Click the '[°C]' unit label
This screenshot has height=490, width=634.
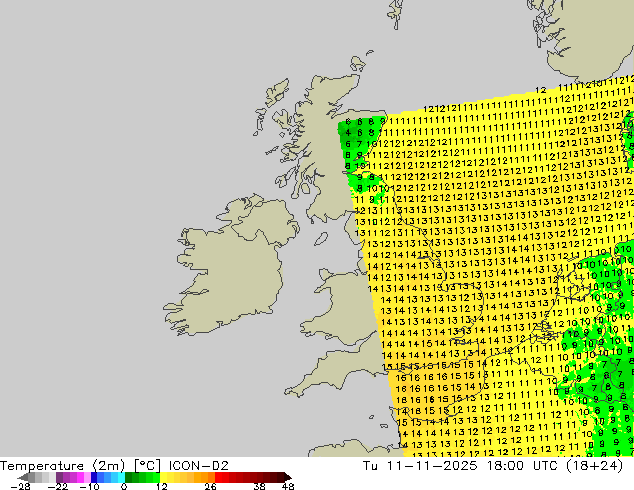tap(147, 466)
